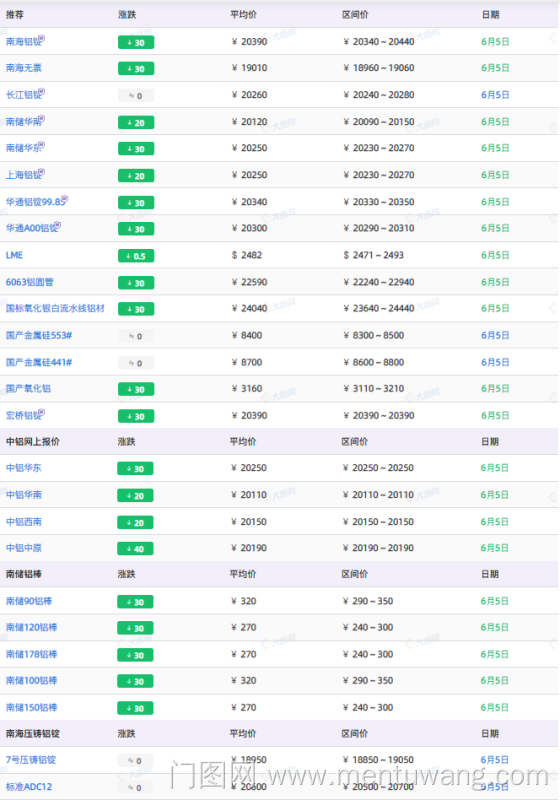Click the 6月5日 date in 南储100铝棒 row
Viewport: 560px width, 800px height.
[495, 681]
